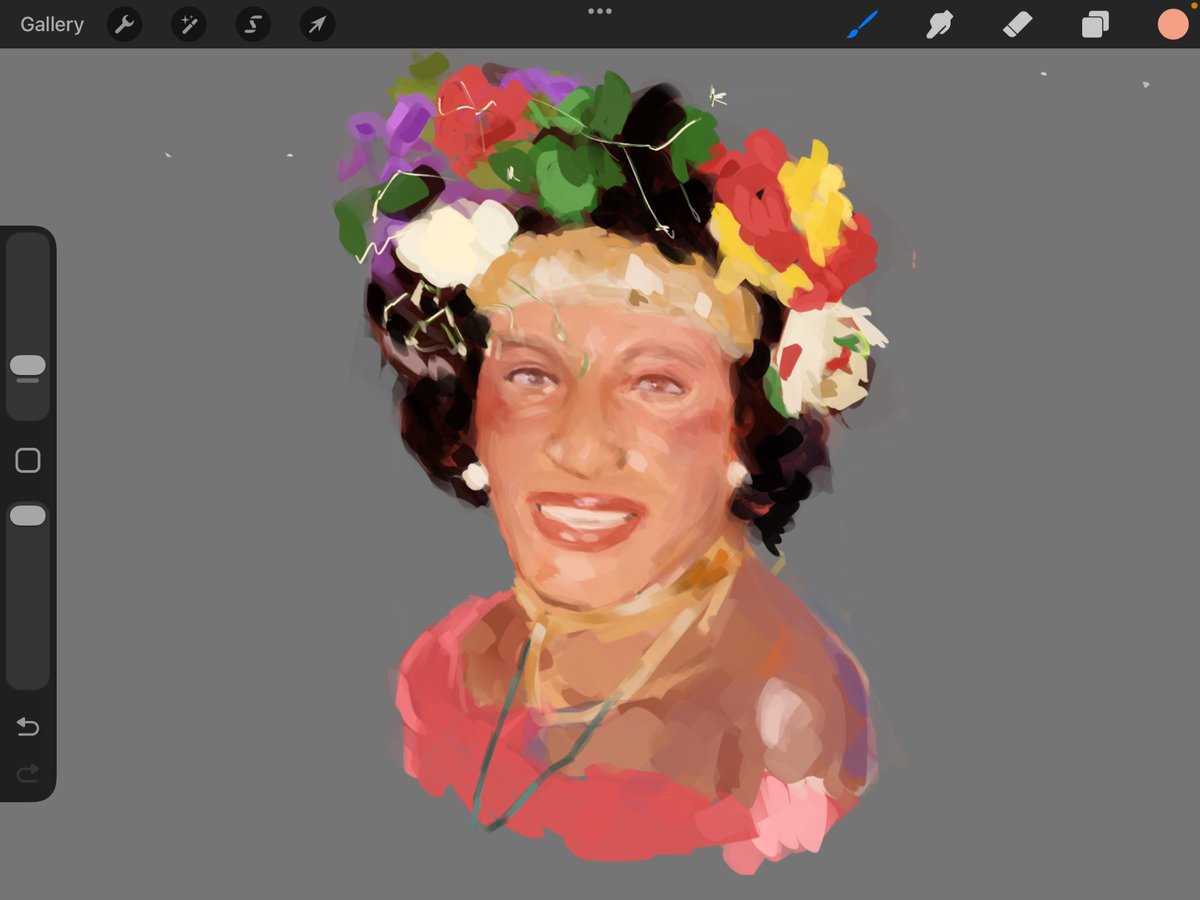Click the brush opacity slider handle
The width and height of the screenshot is (1200, 900).
(28, 516)
